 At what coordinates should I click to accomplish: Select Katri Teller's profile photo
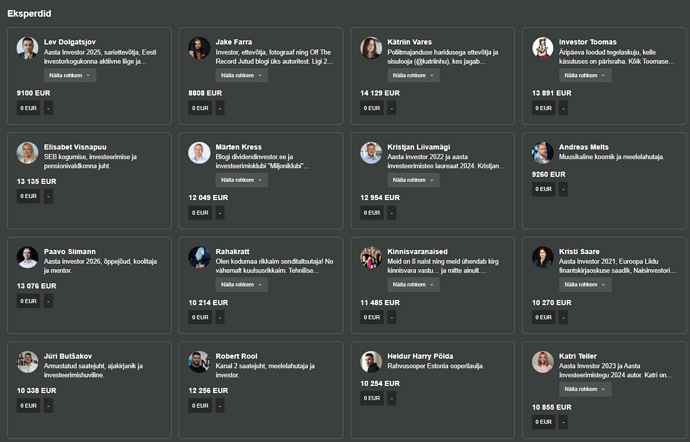(x=543, y=362)
